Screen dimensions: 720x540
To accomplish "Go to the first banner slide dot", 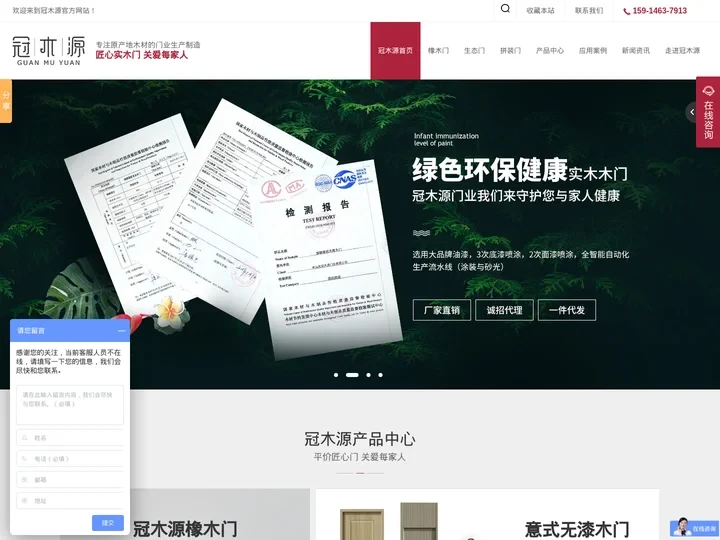I will 336,375.
